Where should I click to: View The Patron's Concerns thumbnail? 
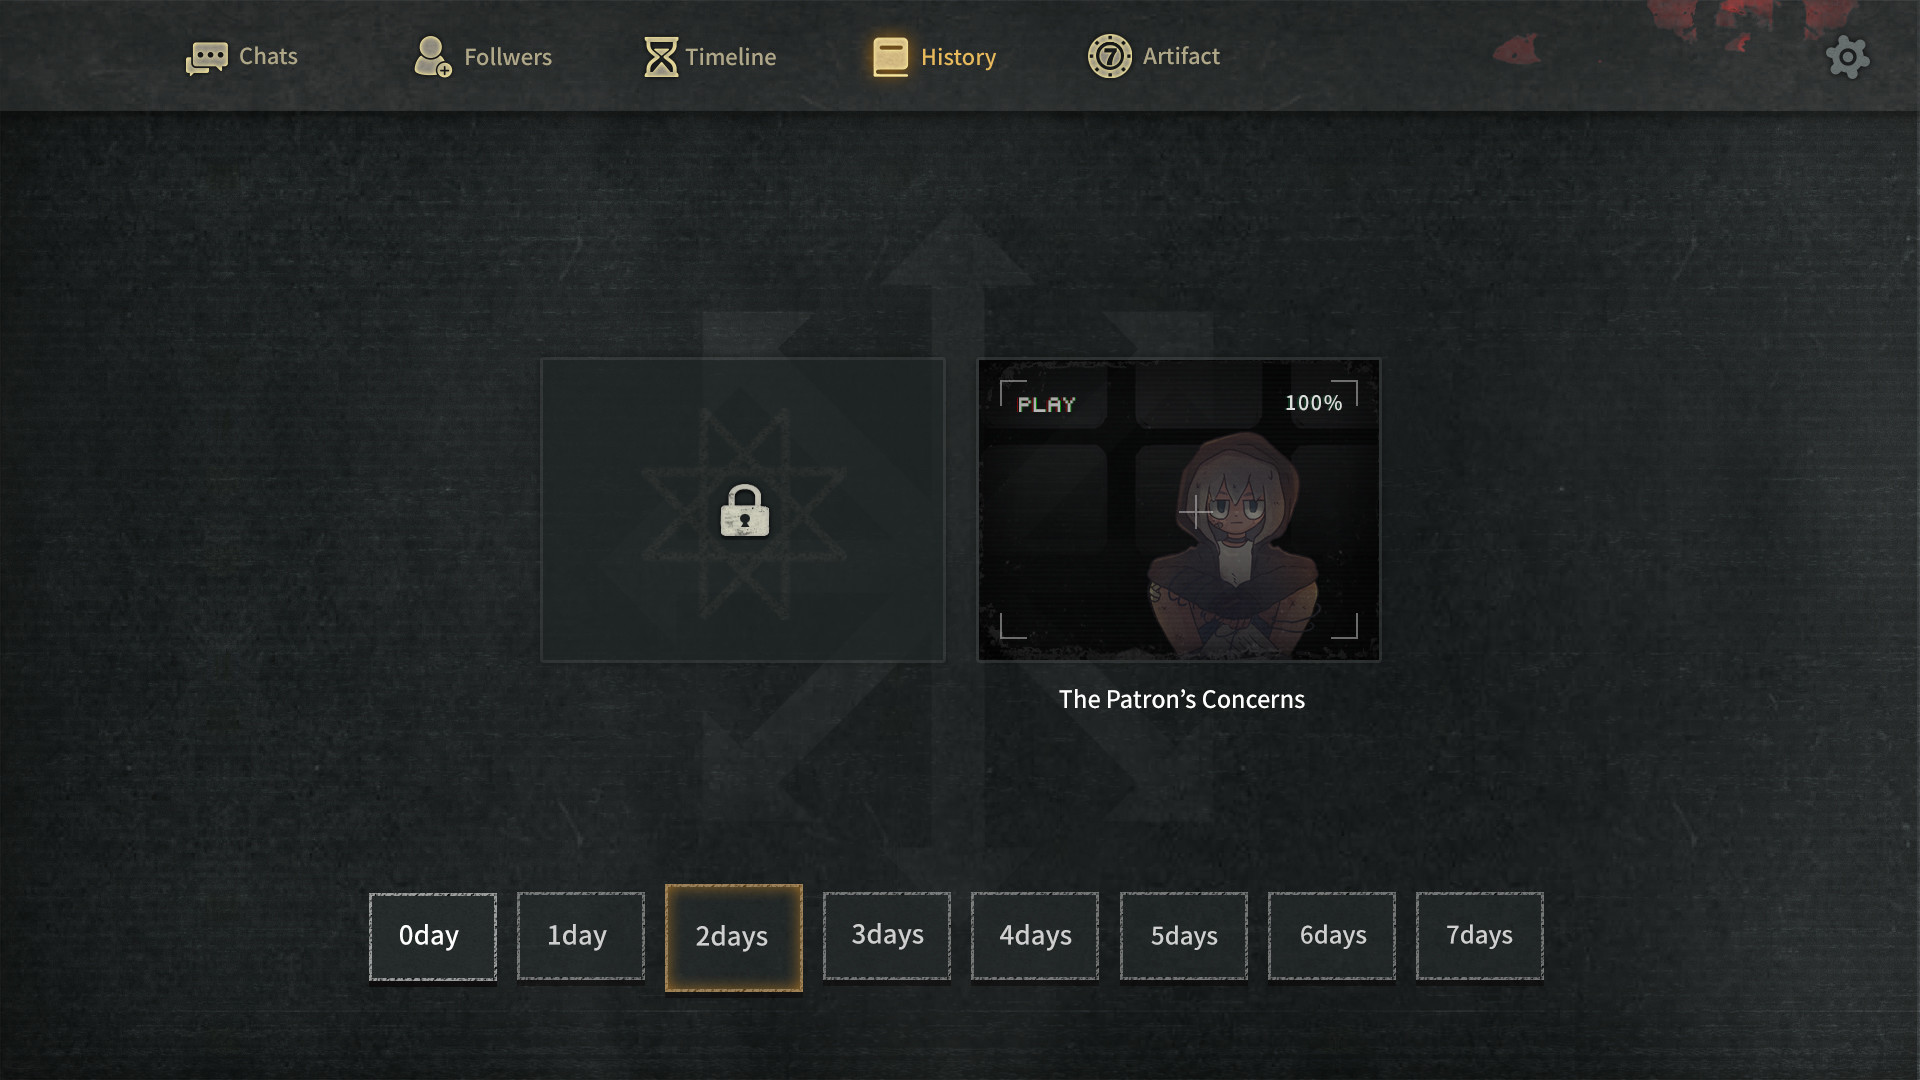(1178, 509)
